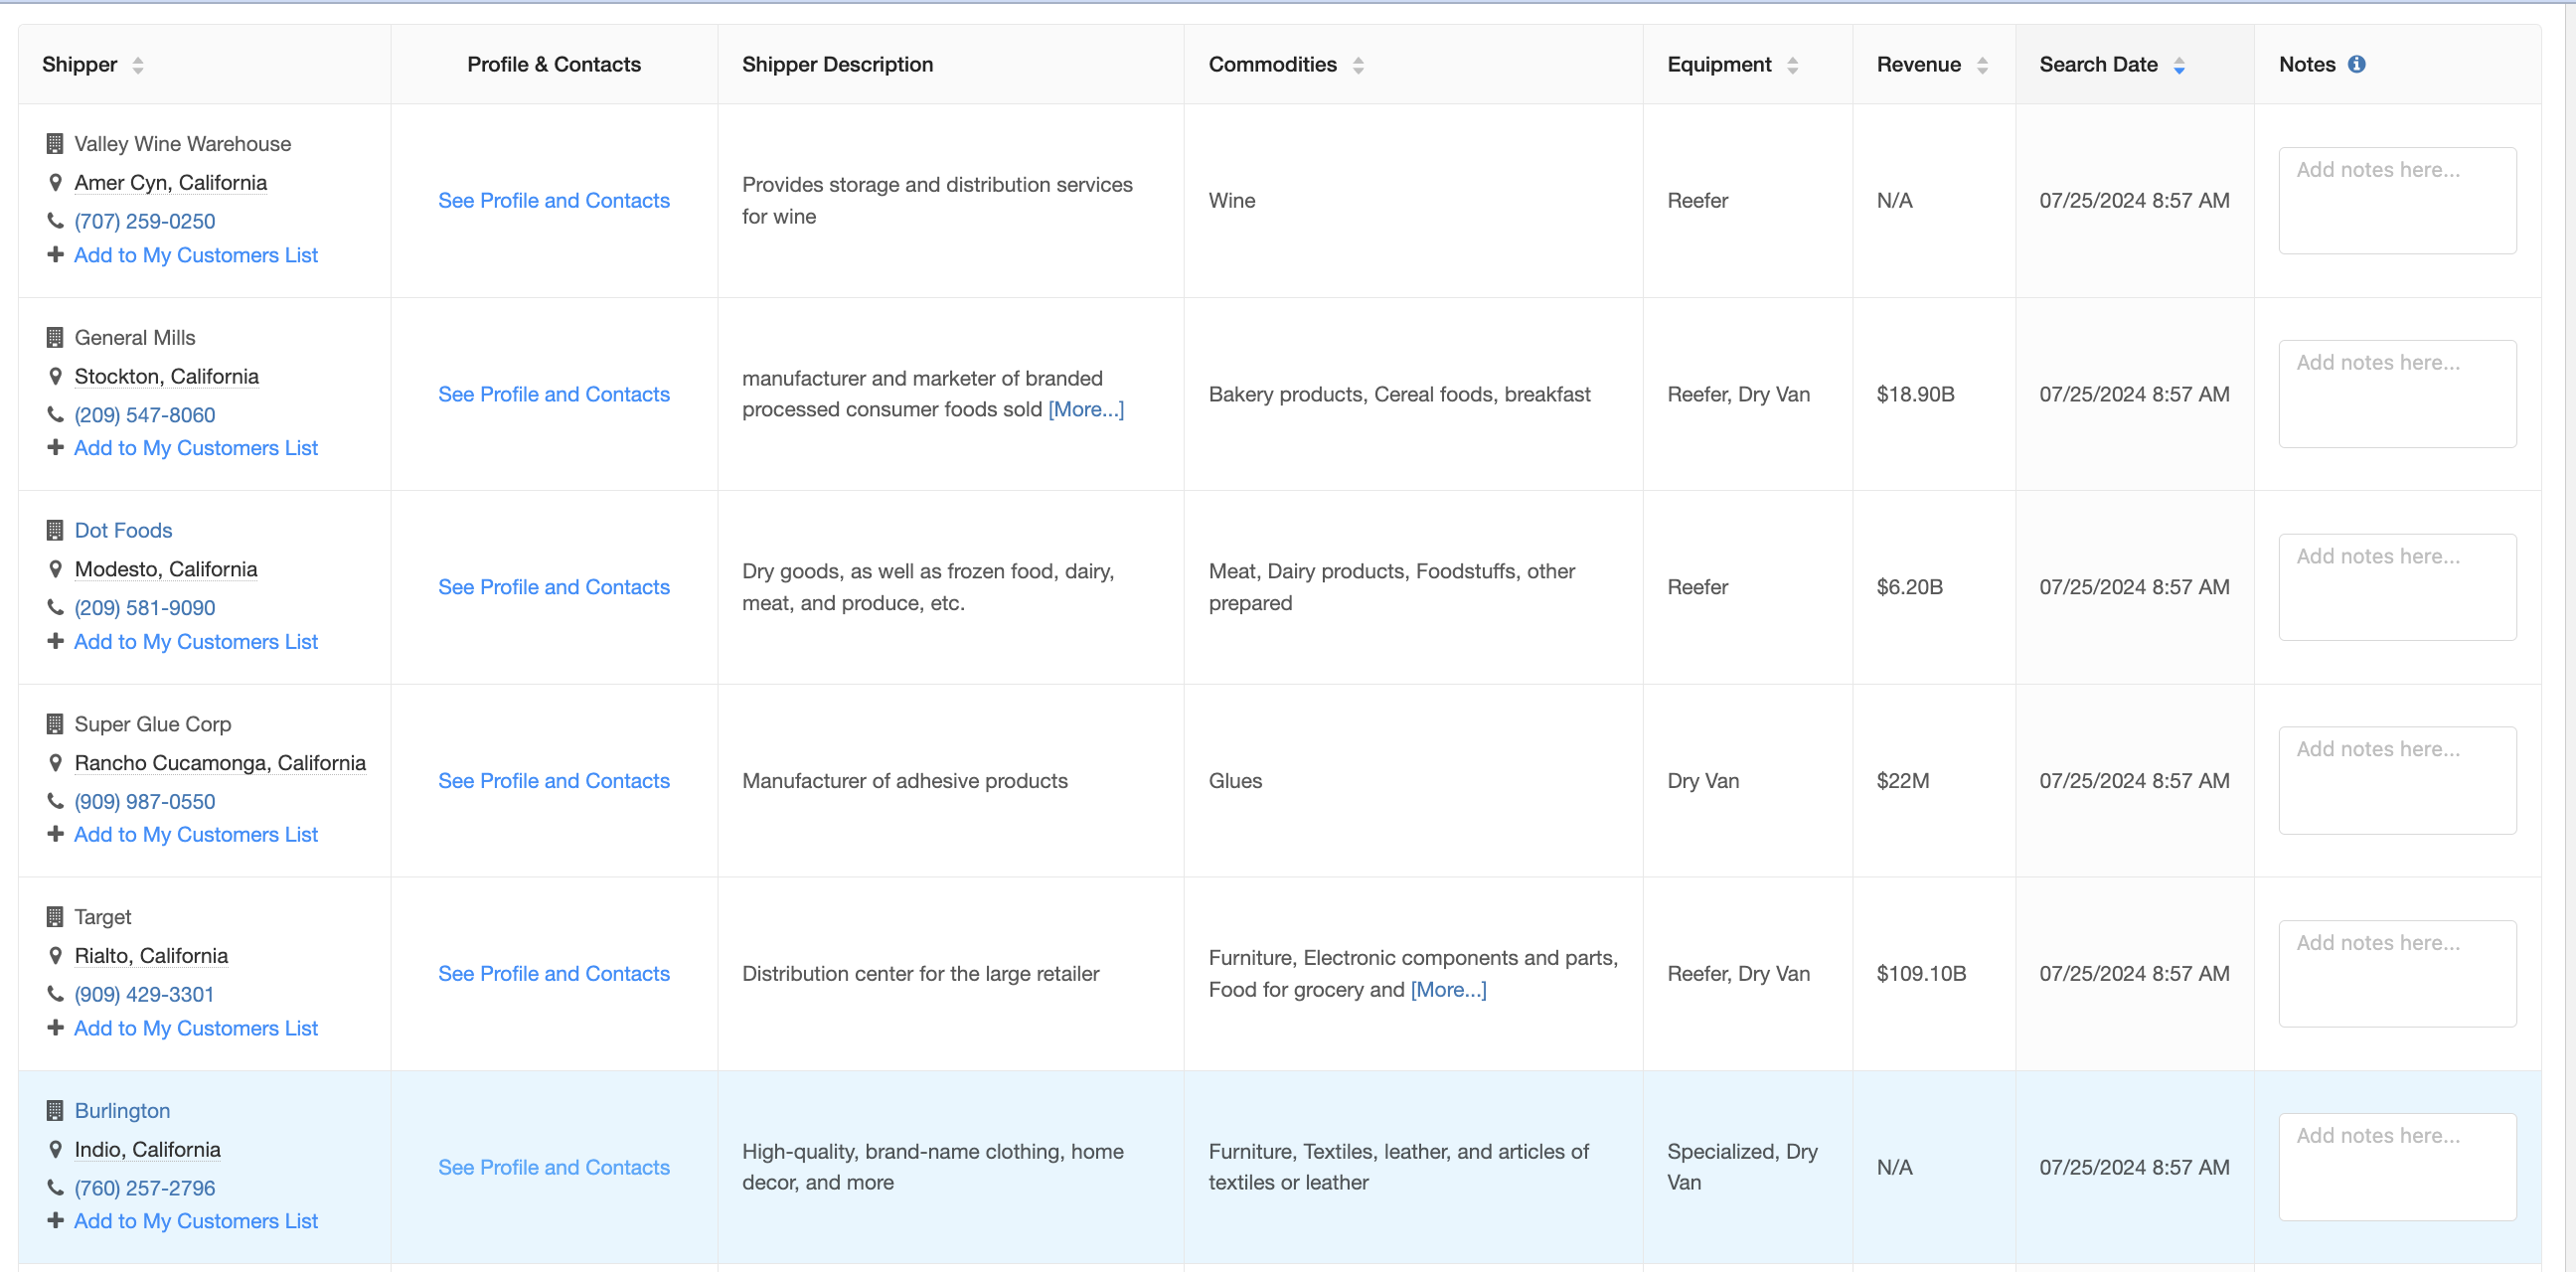Call Target at (909) 429-3301

(144, 995)
